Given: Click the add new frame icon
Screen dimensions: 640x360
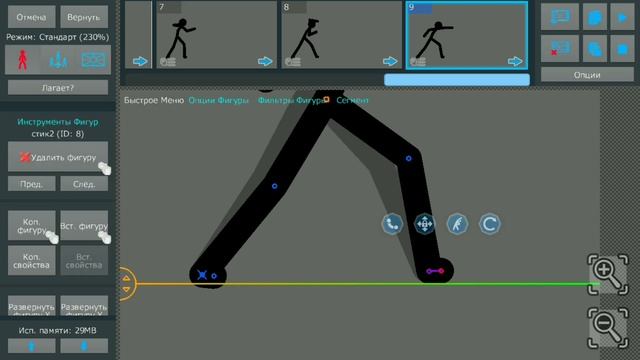Looking at the screenshot, I should (560, 16).
